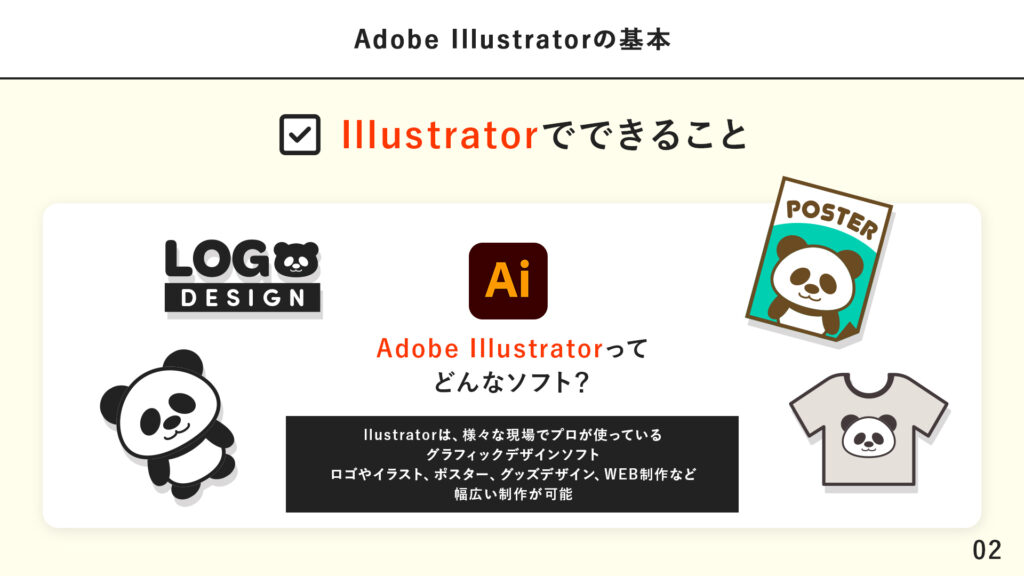
Task: Select the heading Illustratorでできること
Action: click(545, 135)
